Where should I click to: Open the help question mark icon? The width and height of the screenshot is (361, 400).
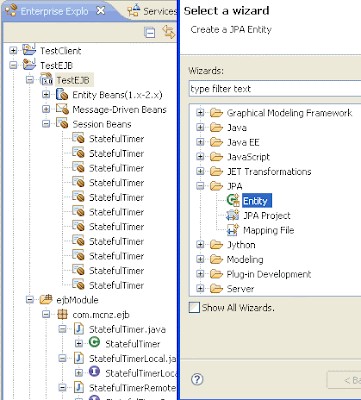197,379
